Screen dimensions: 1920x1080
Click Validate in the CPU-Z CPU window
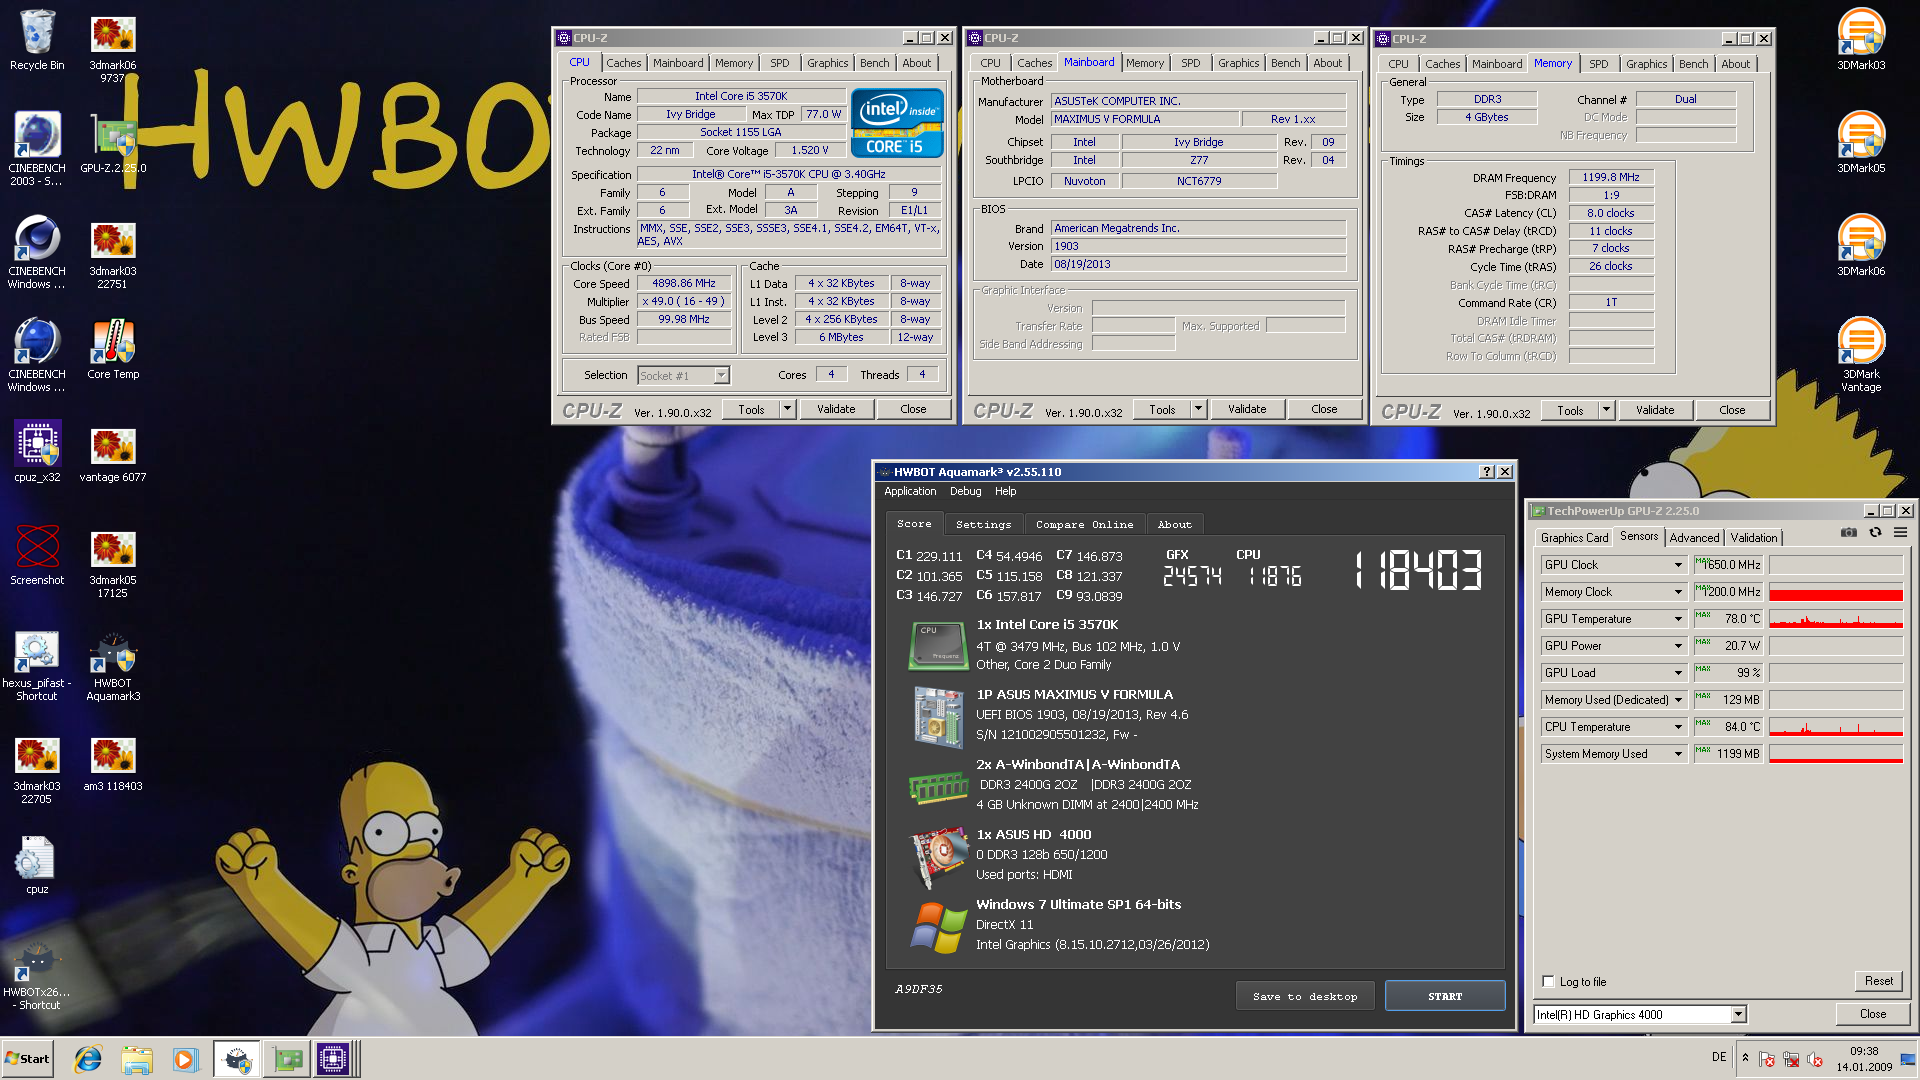836,409
